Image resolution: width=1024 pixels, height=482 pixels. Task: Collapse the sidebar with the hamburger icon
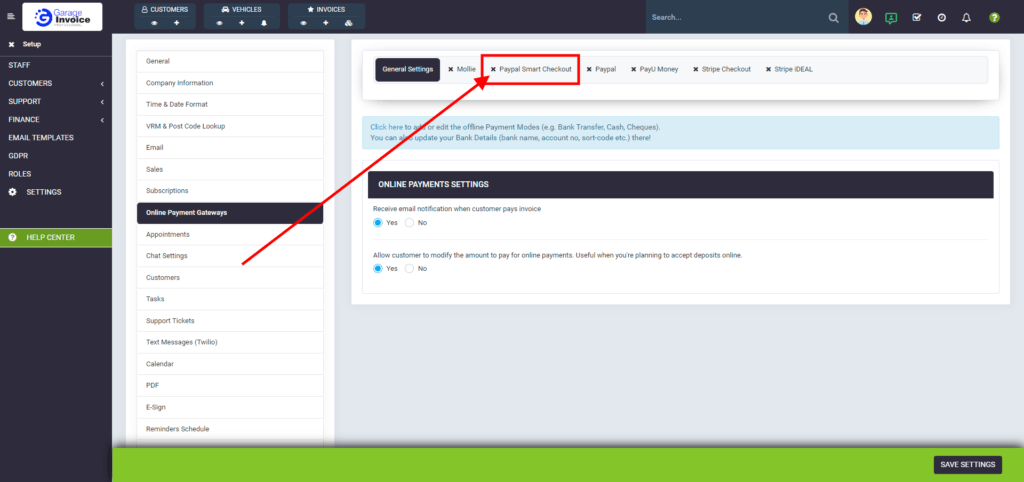pos(10,17)
